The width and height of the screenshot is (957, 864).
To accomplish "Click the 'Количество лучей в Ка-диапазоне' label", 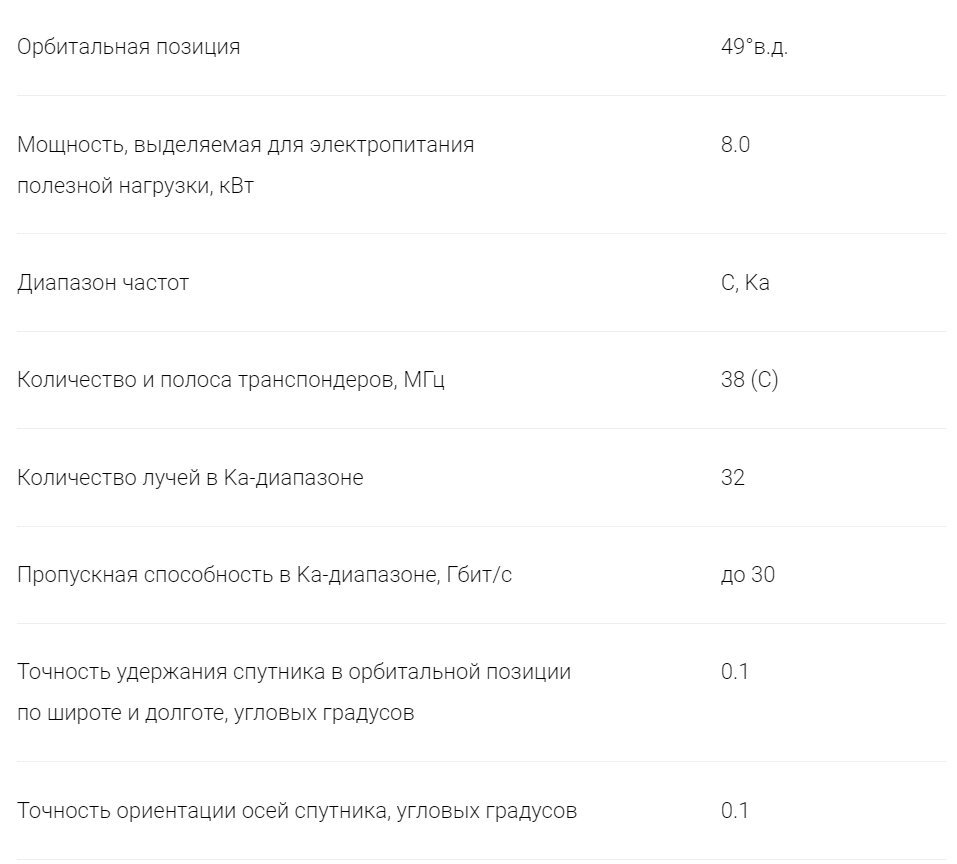I will (190, 478).
